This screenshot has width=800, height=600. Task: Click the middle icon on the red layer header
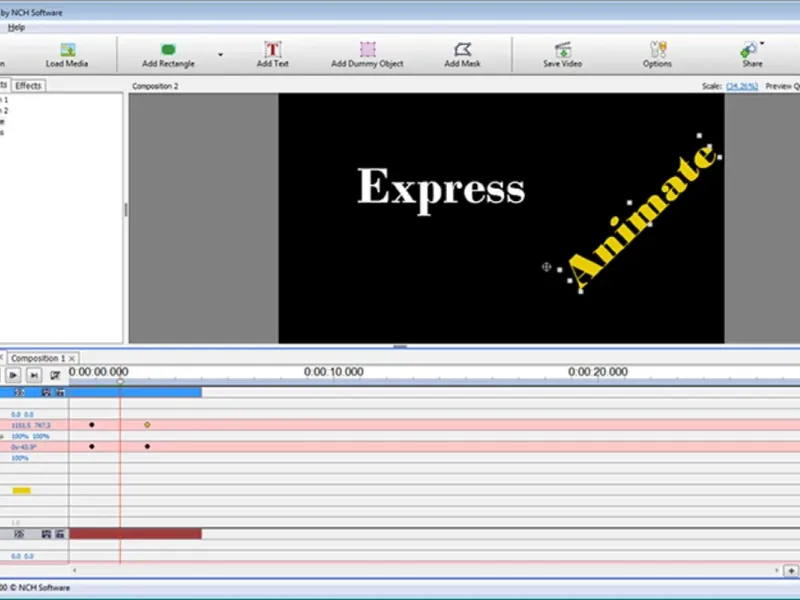point(46,534)
